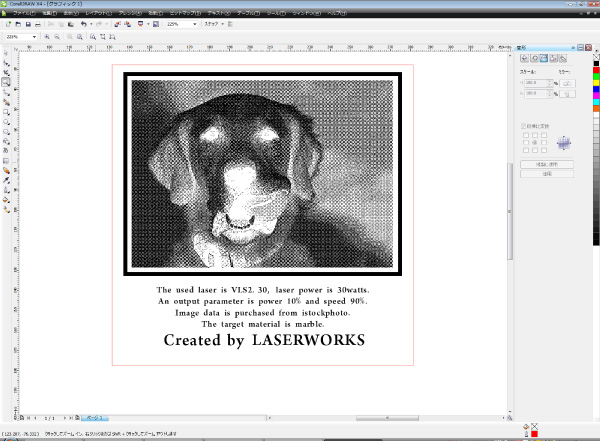This screenshot has width=600, height=441.
Task: Expand the zoom level dropdown in standard toolbar
Action: tap(194, 24)
